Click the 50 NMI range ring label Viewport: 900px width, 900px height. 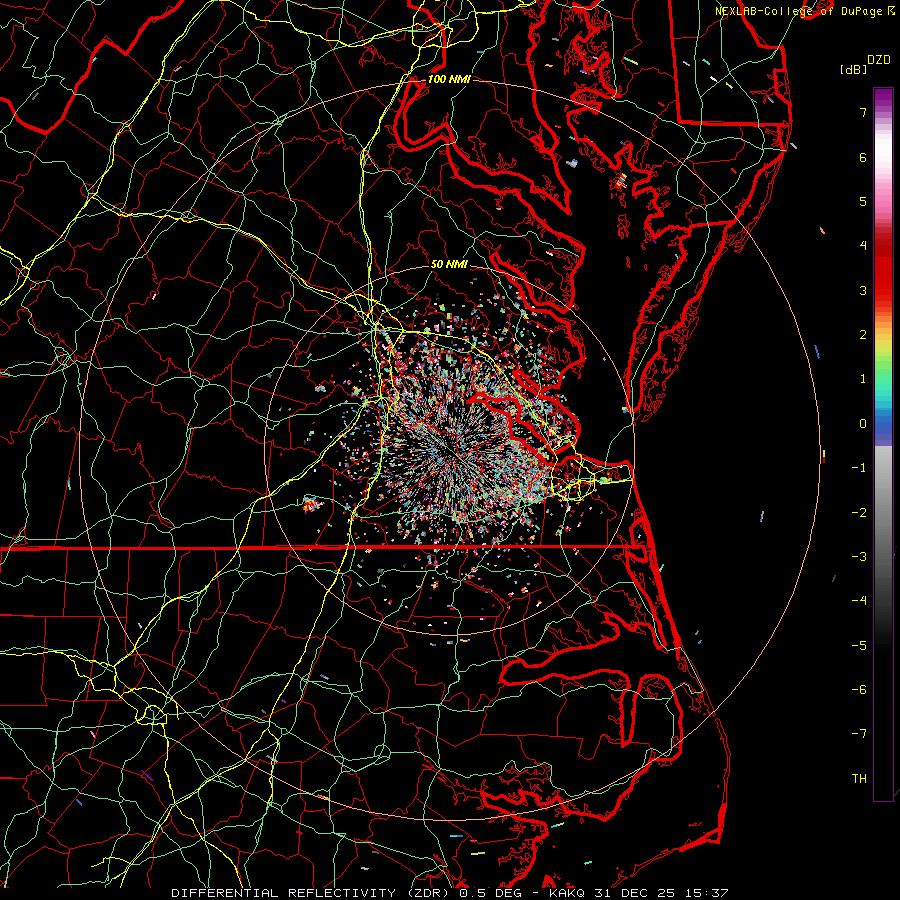449,264
